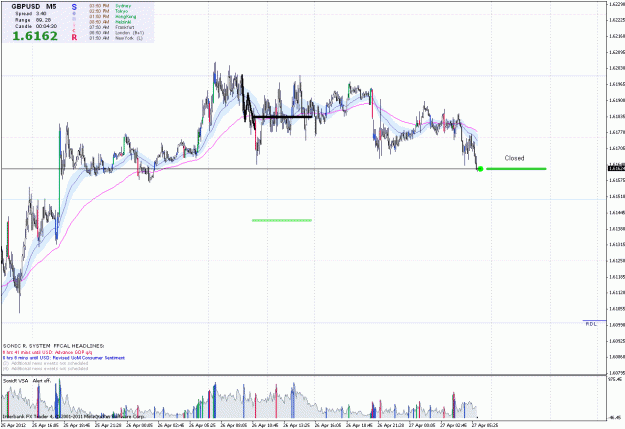Screen dimensions: 625x429
Task: Select the Sydney session clock row
Action: pyautogui.click(x=110, y=6)
